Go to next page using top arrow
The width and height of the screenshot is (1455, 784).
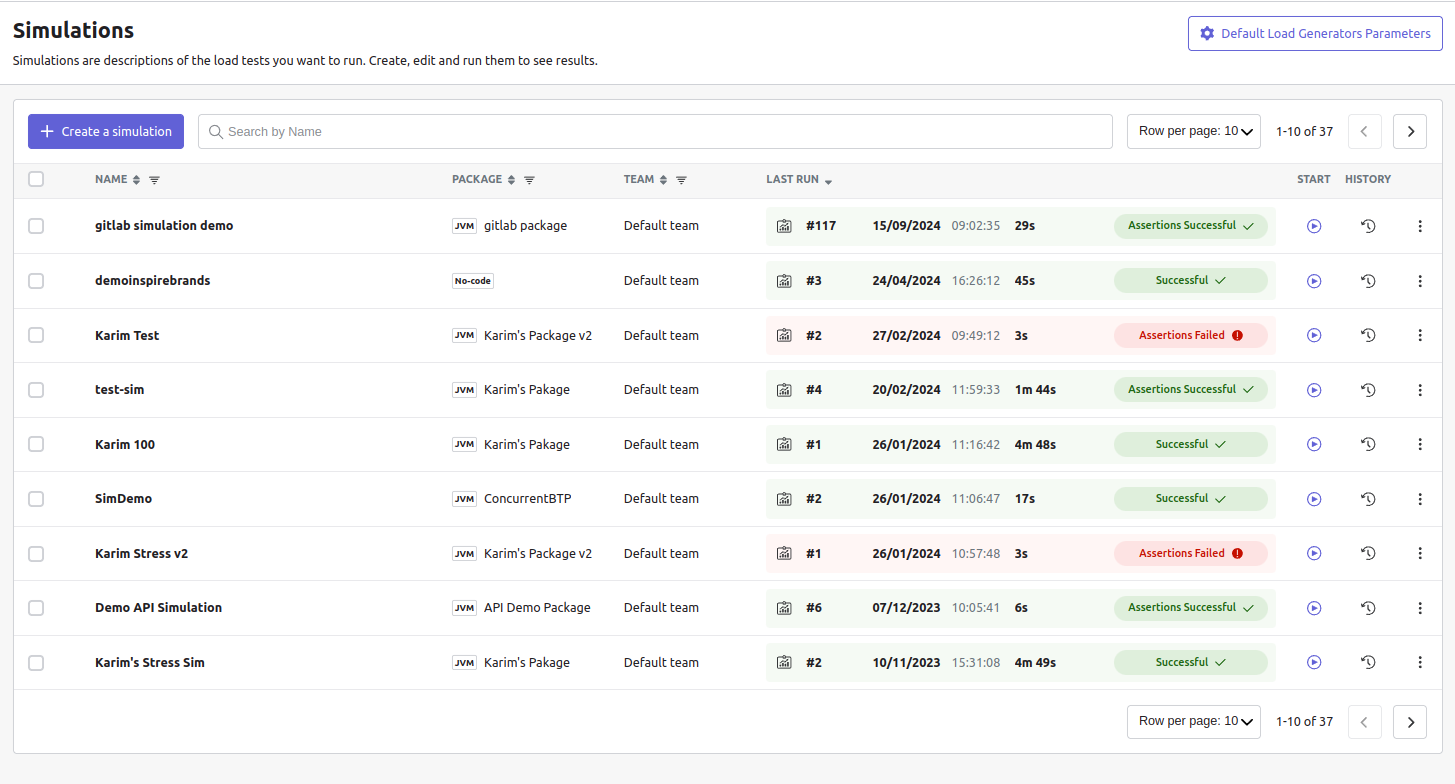(x=1410, y=131)
